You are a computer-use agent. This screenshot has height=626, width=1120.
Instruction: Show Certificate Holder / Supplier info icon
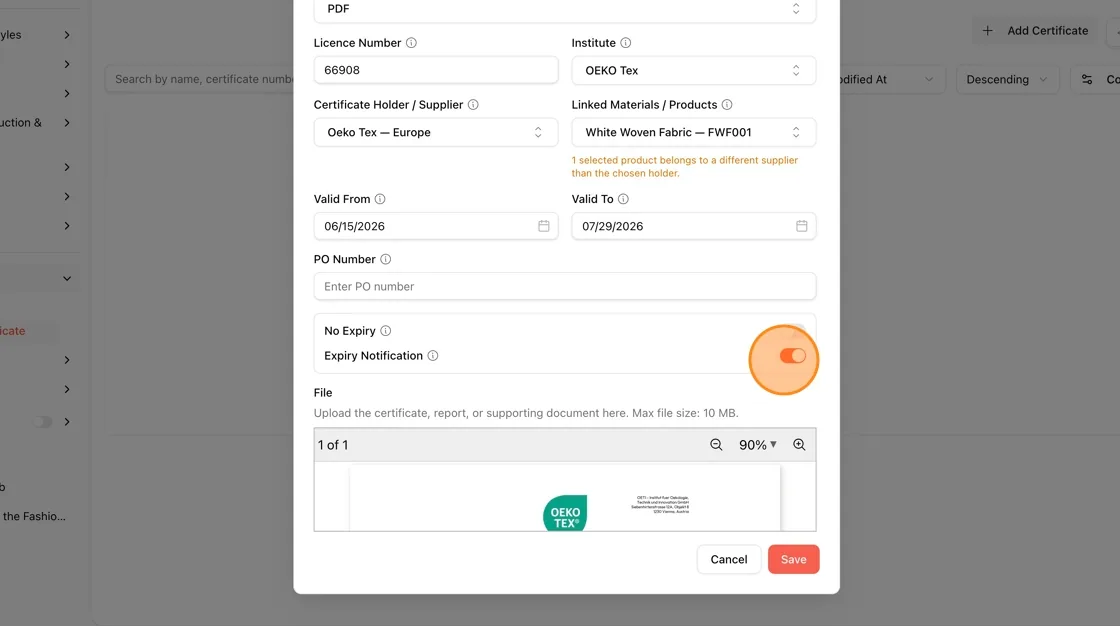473,105
